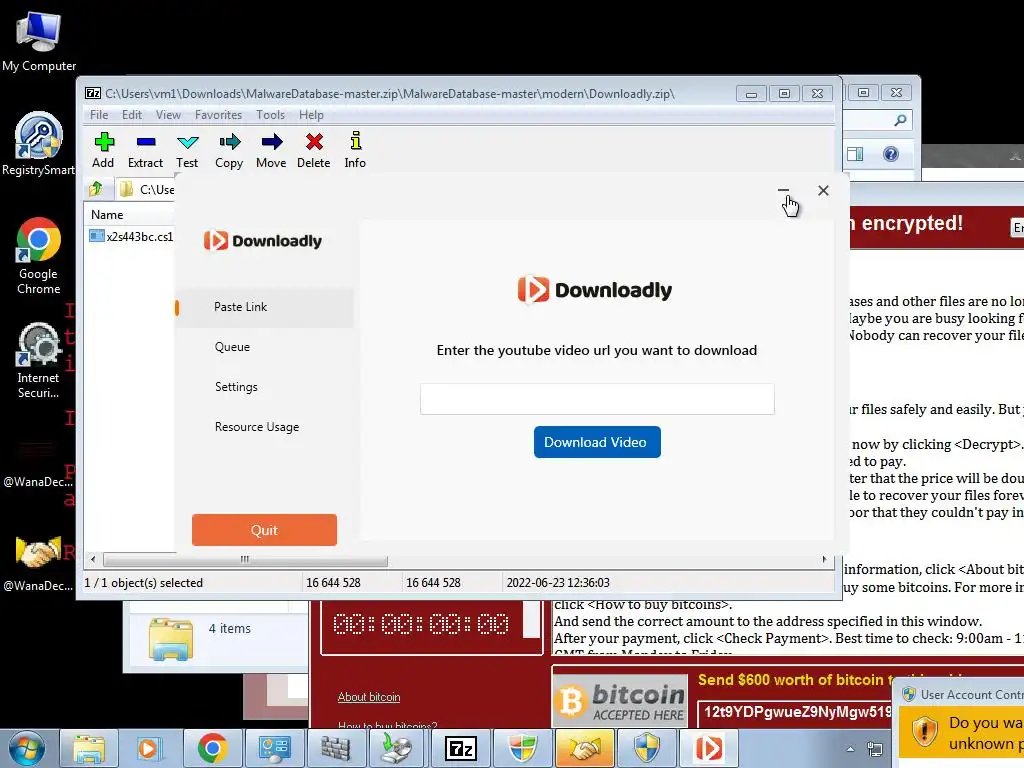The width and height of the screenshot is (1024, 768).
Task: Click the Windows Start button
Action: (27, 748)
